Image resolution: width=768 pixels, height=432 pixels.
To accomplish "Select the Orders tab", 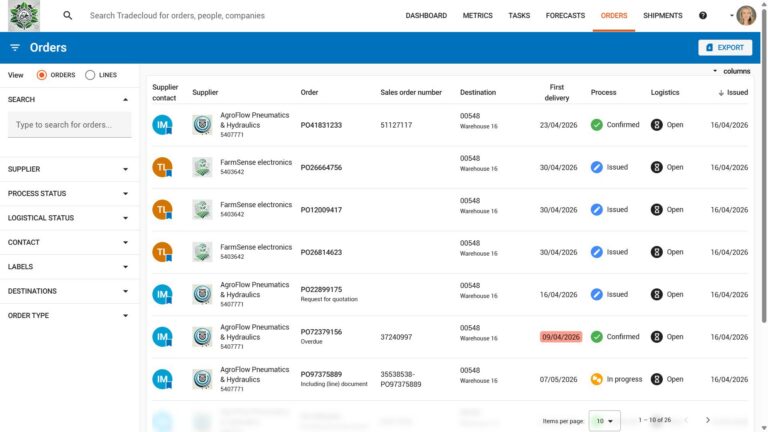I will click(614, 16).
